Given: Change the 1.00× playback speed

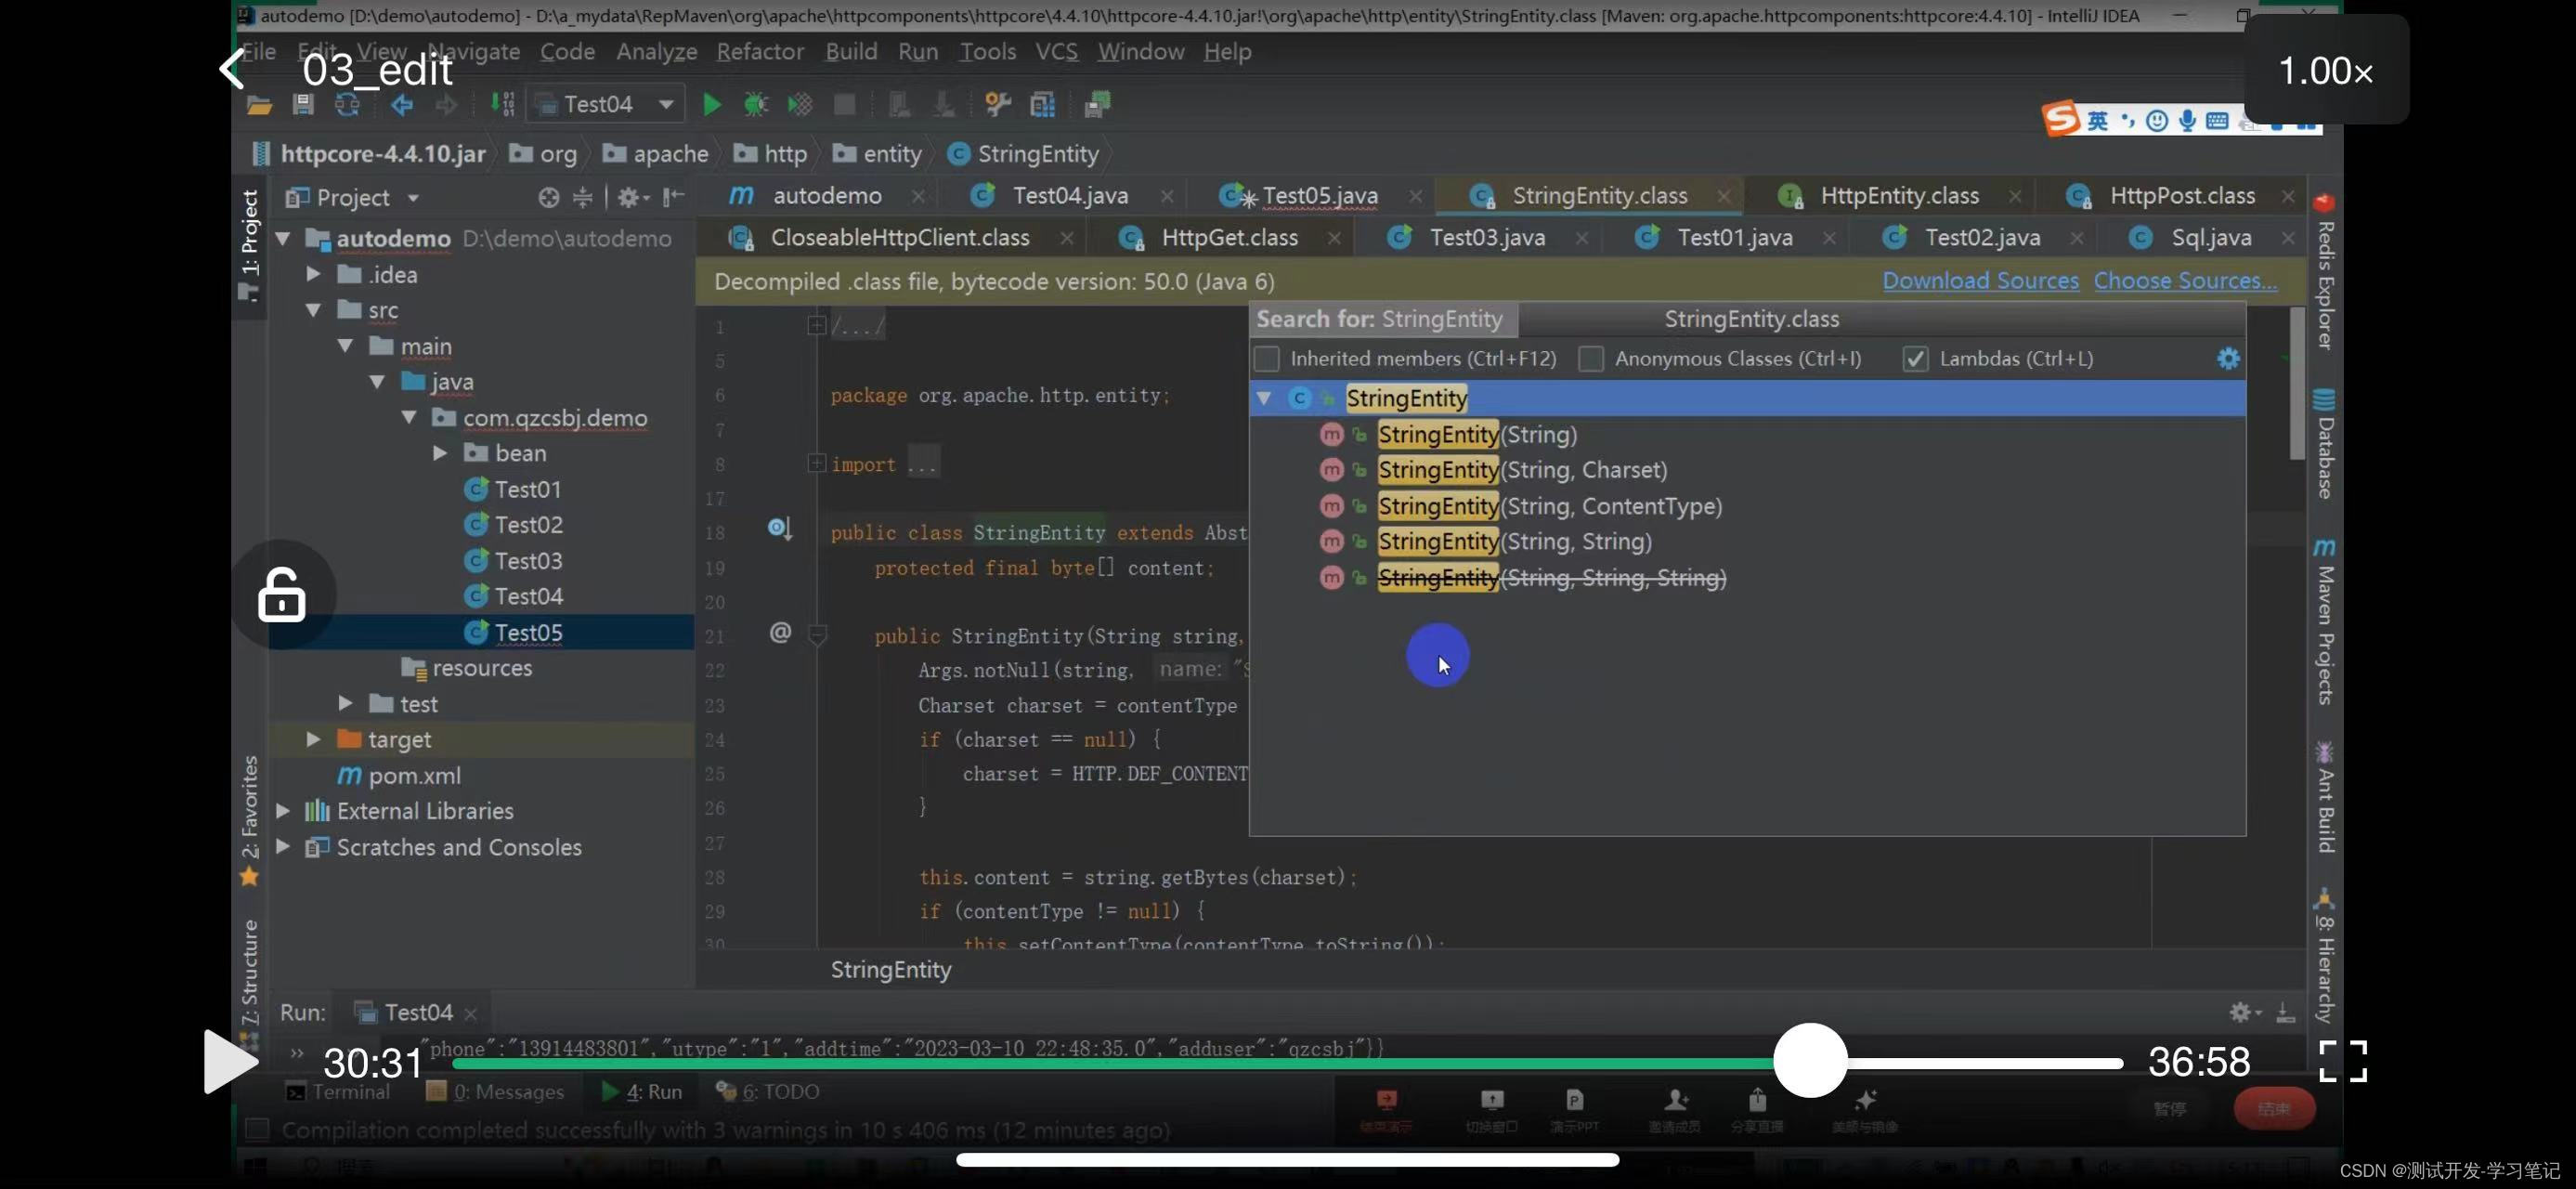Looking at the screenshot, I should (x=2326, y=71).
